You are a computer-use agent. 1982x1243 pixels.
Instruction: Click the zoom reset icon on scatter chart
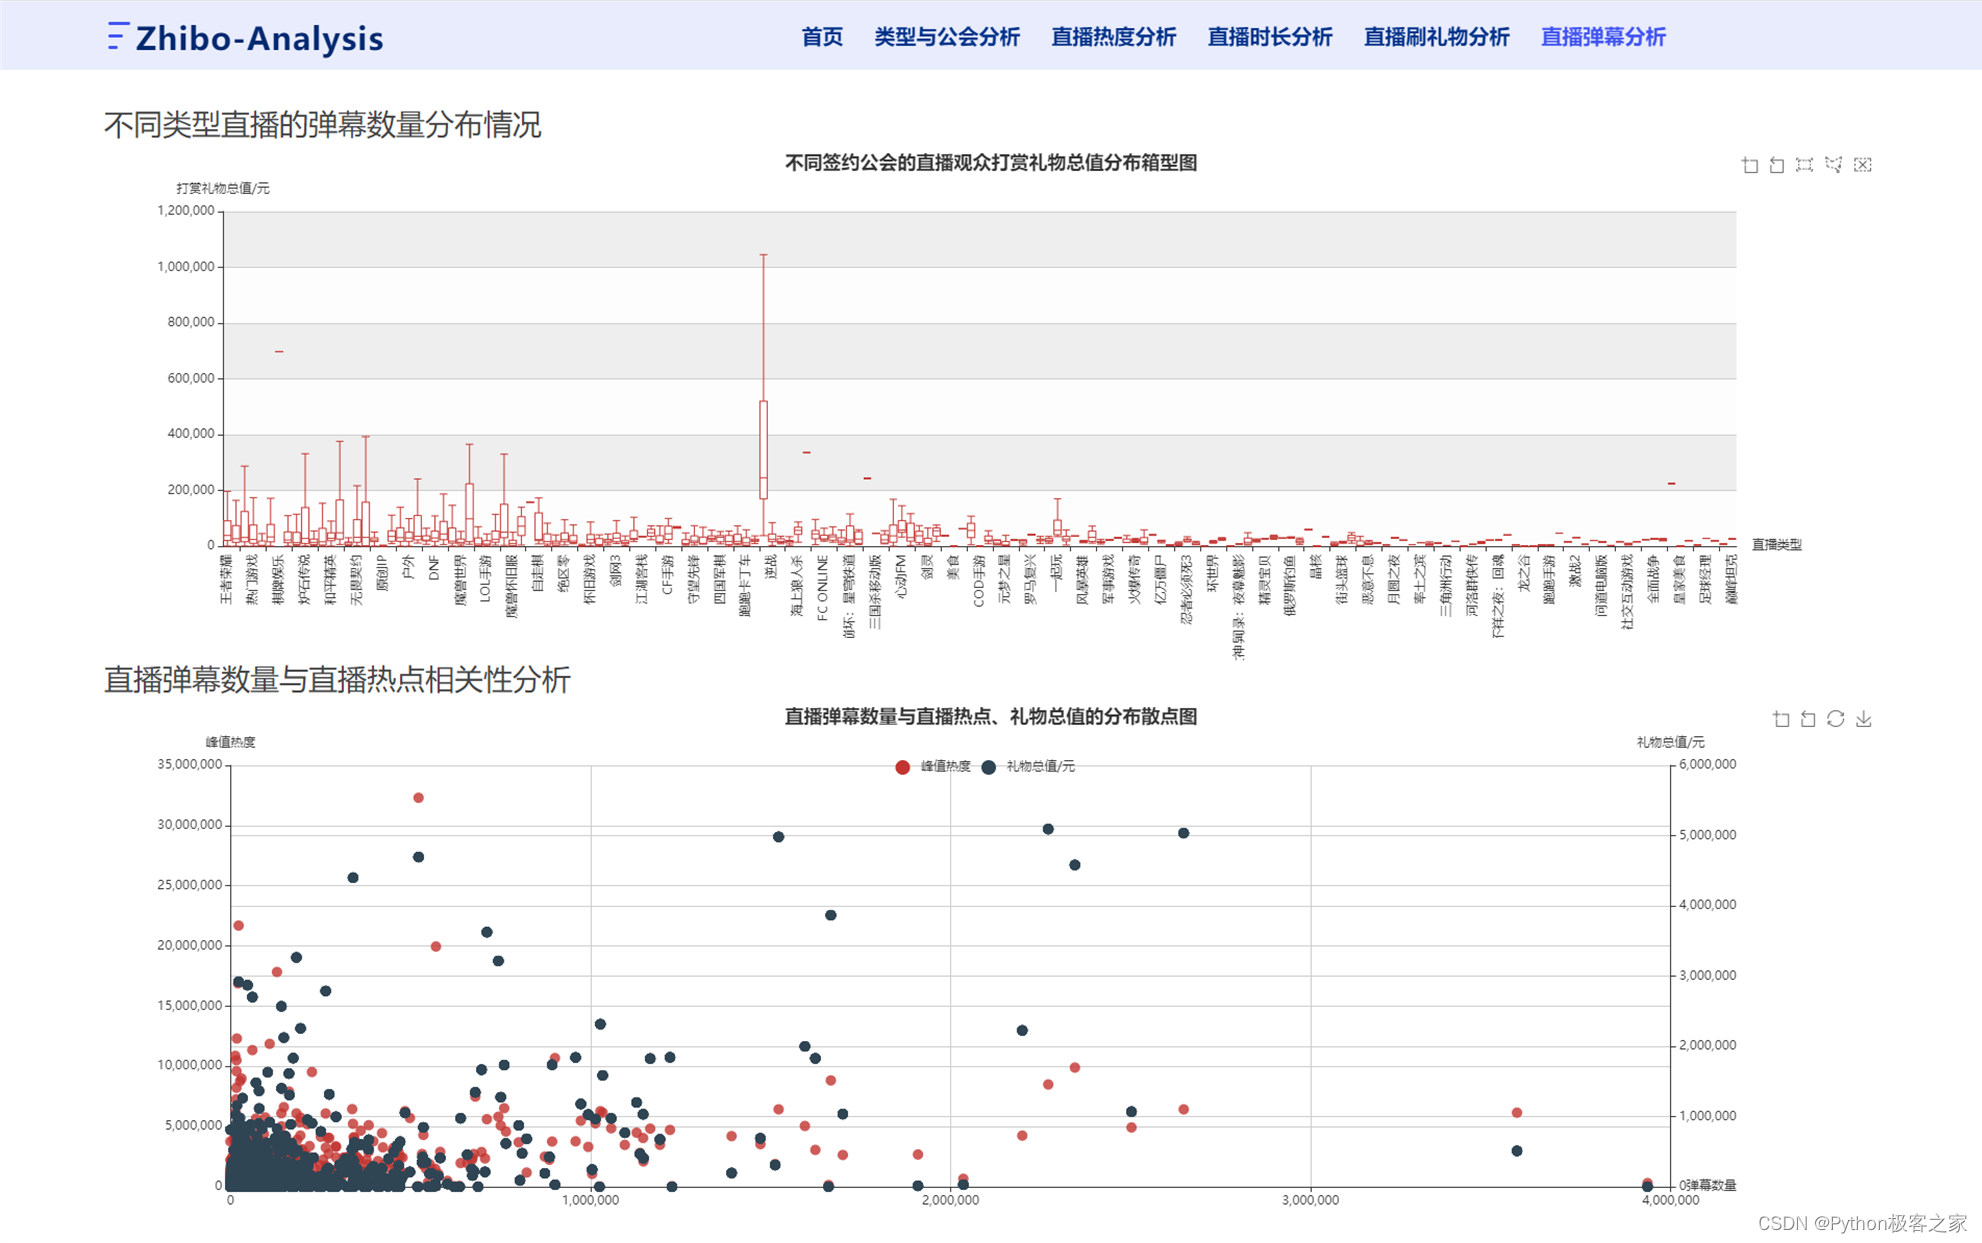click(x=1808, y=719)
